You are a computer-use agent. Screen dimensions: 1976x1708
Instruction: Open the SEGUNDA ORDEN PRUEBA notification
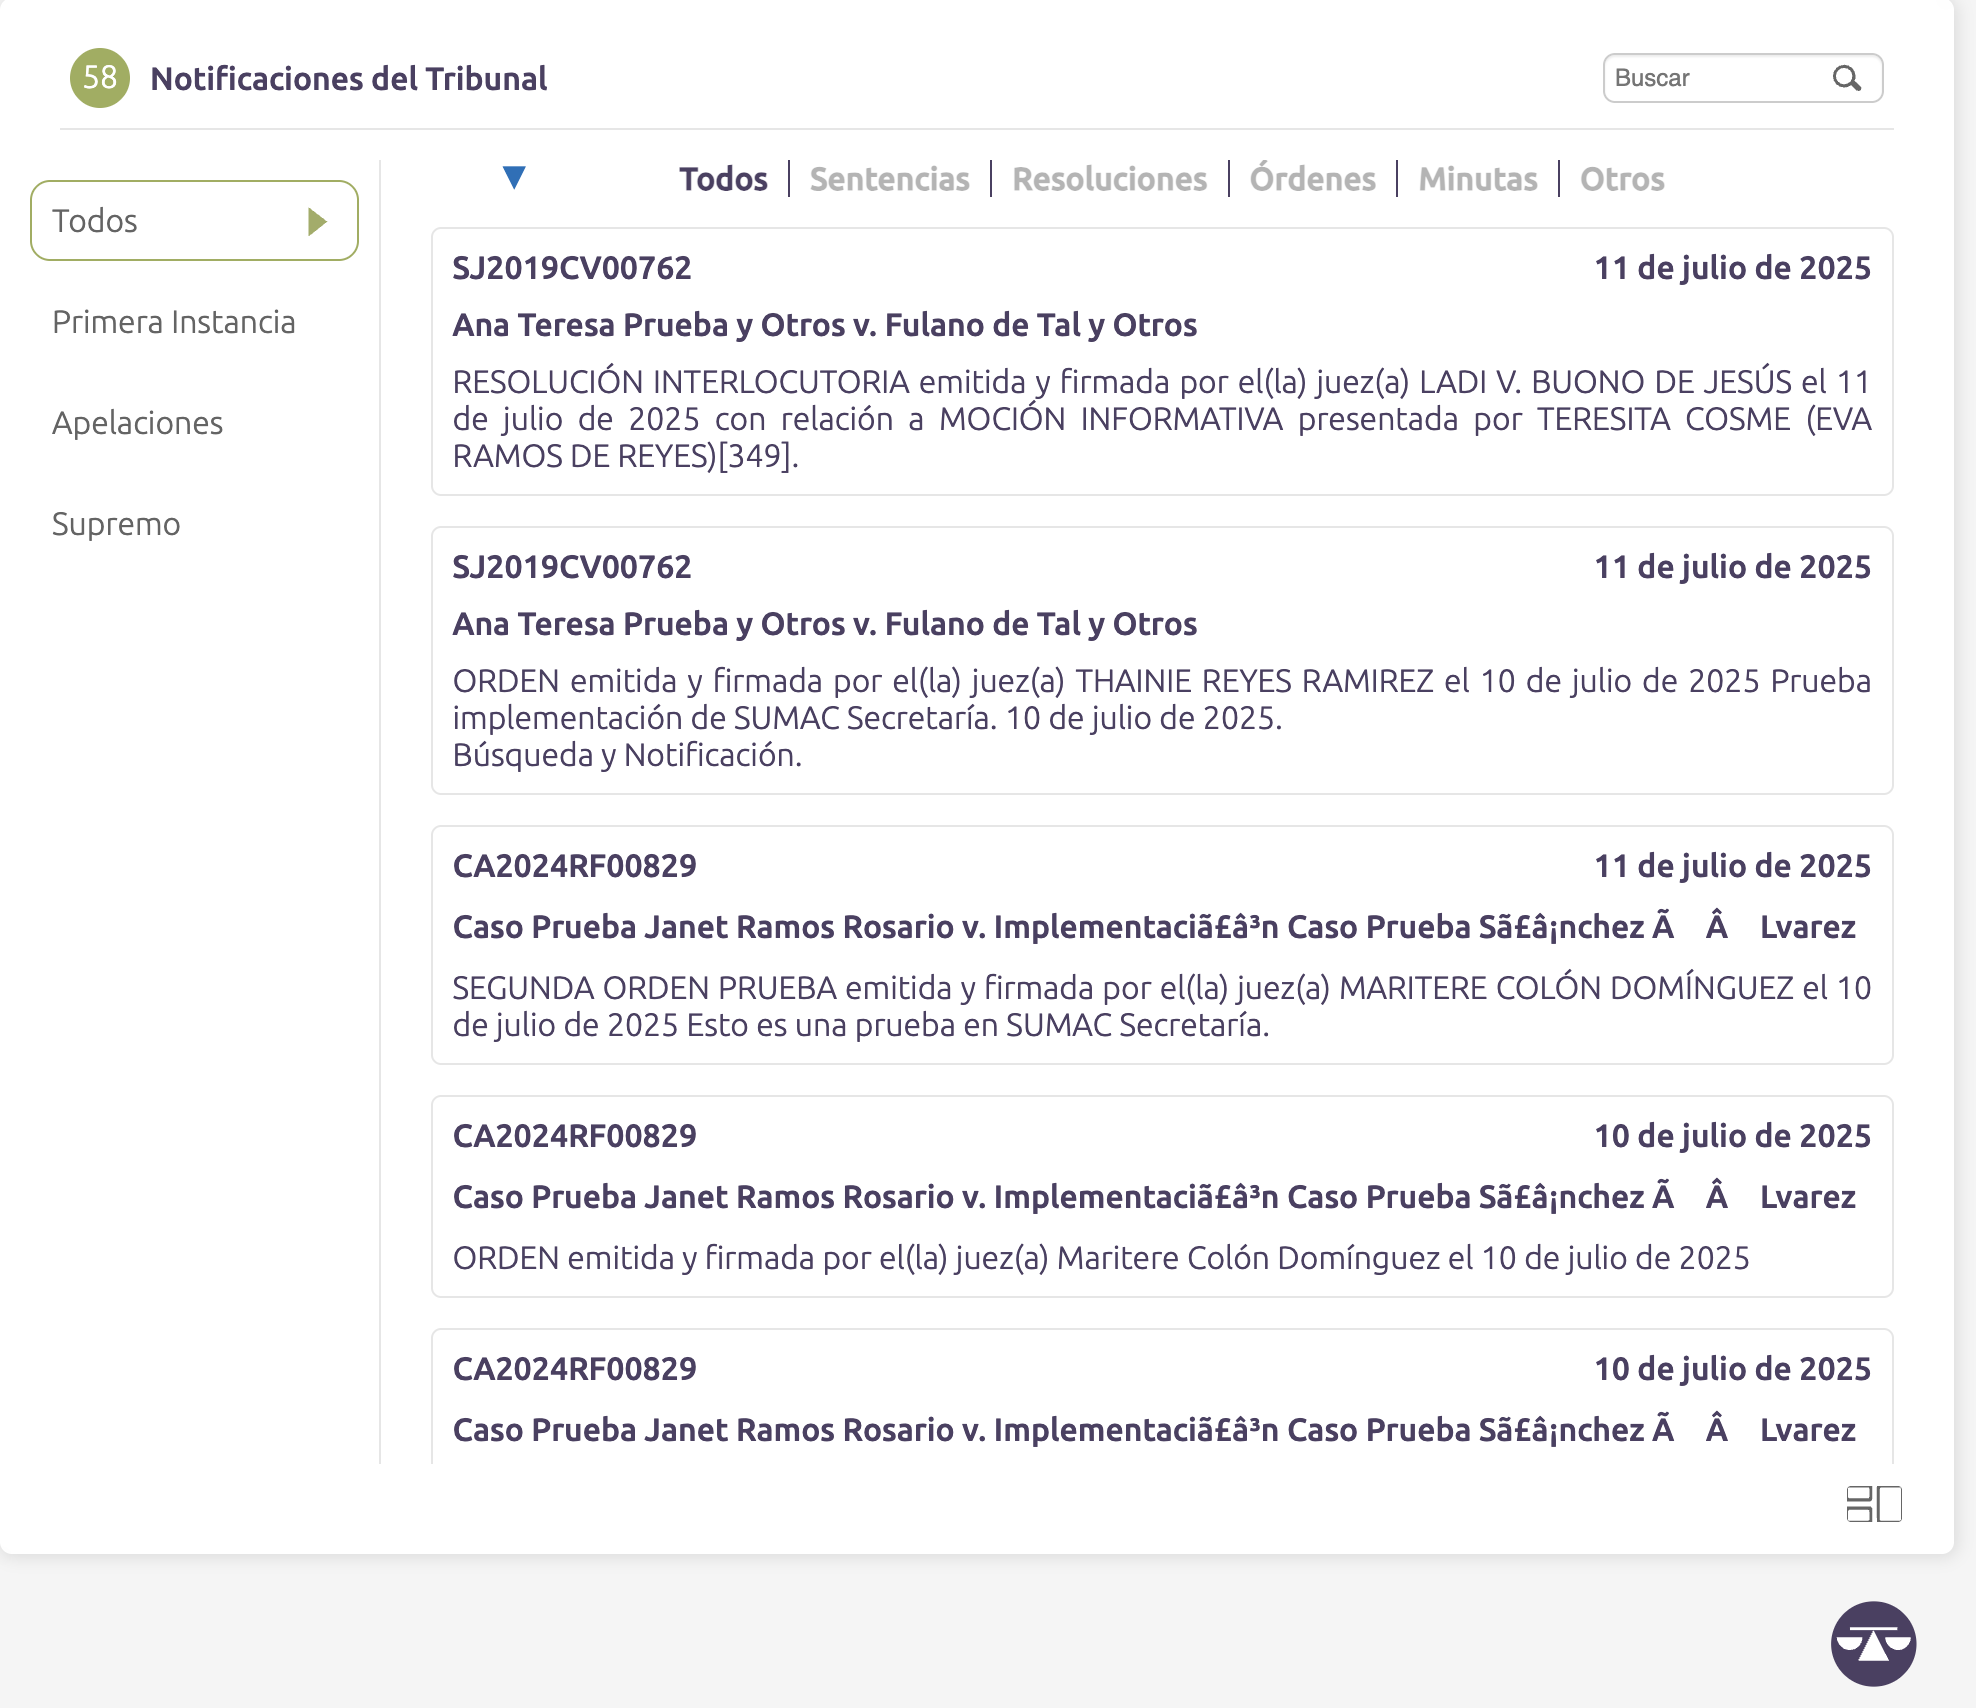click(1160, 1005)
